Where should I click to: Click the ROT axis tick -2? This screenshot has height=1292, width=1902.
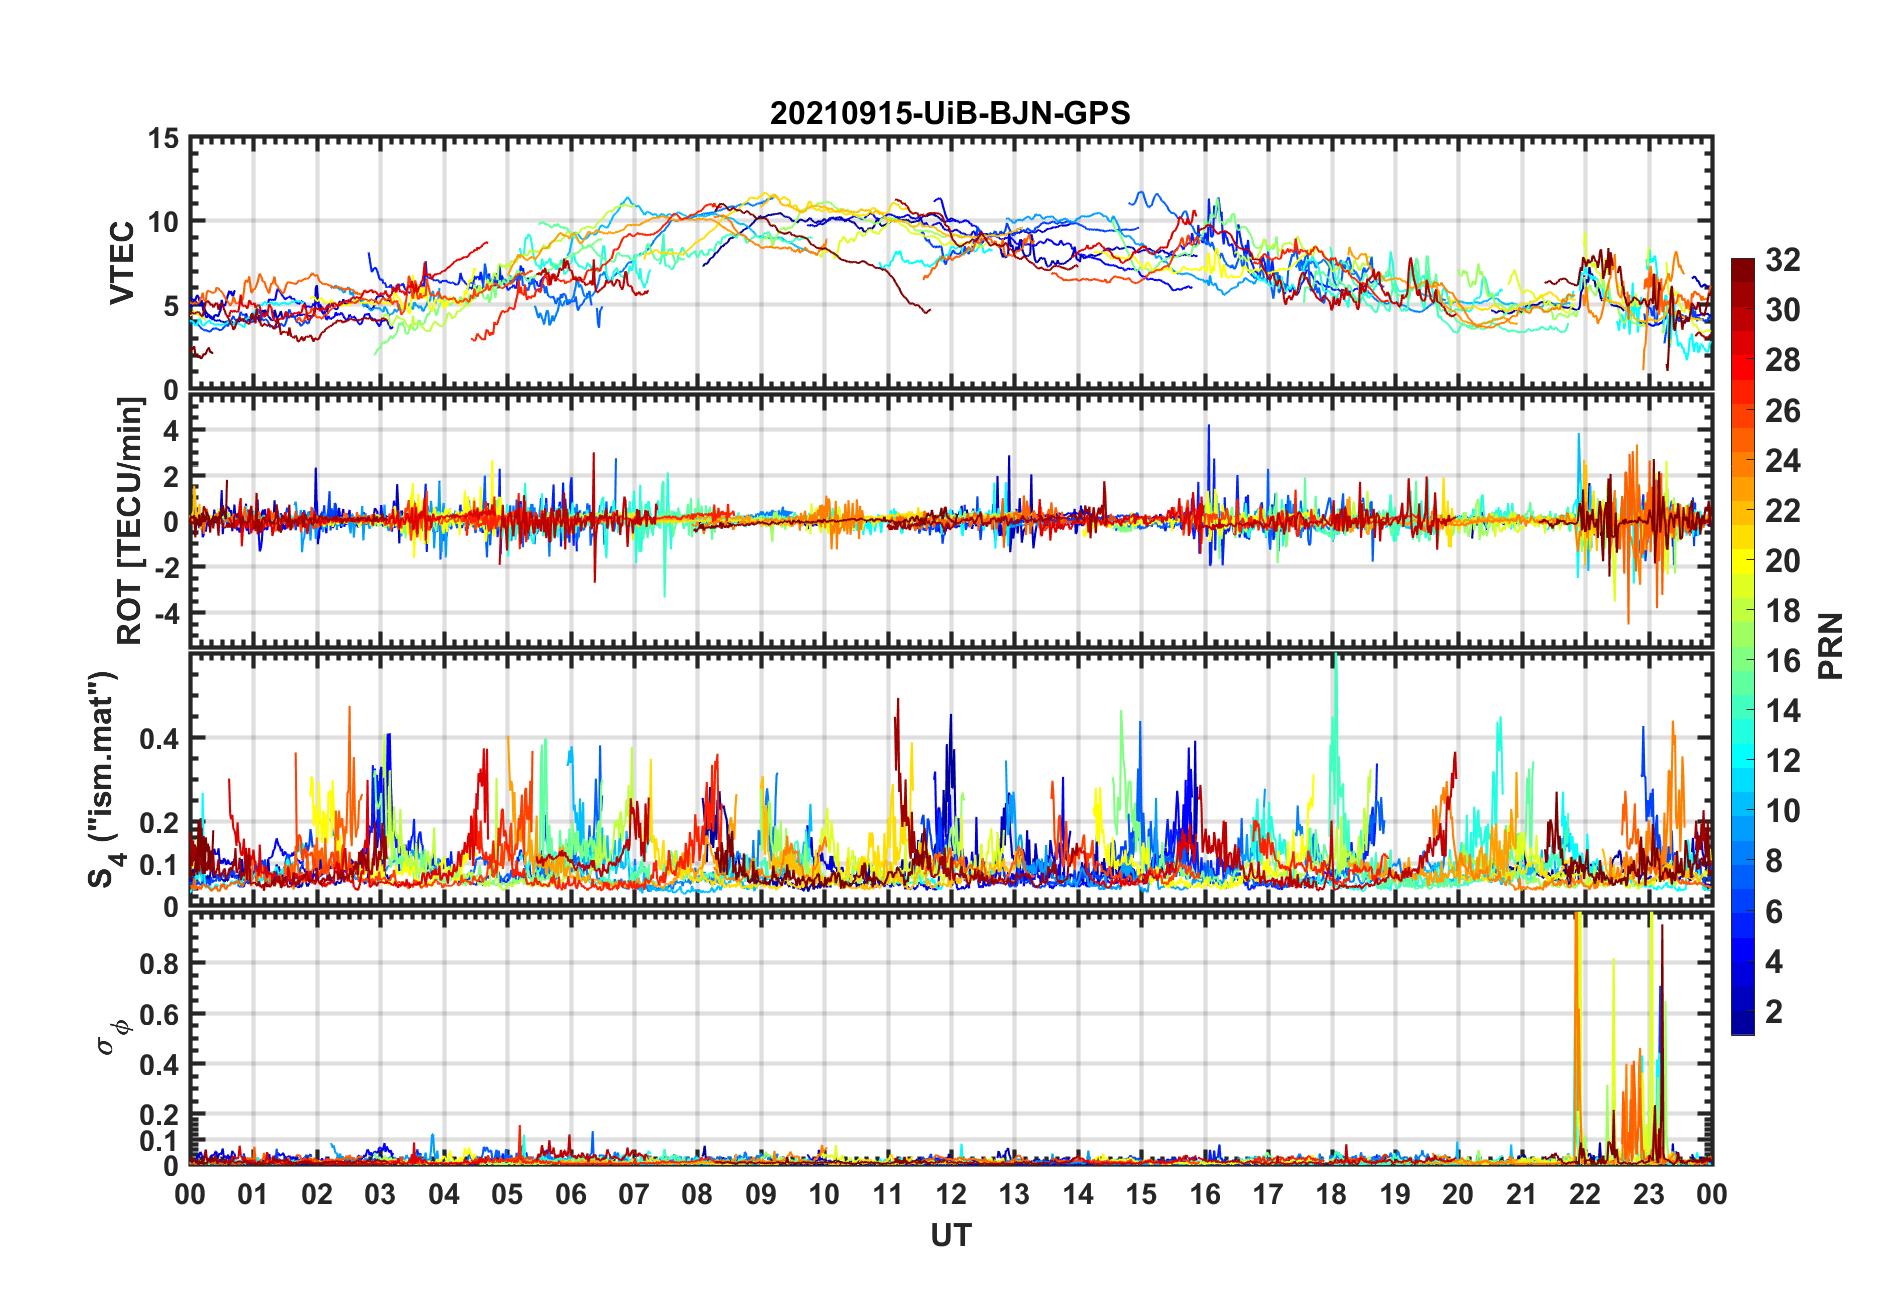tap(165, 567)
